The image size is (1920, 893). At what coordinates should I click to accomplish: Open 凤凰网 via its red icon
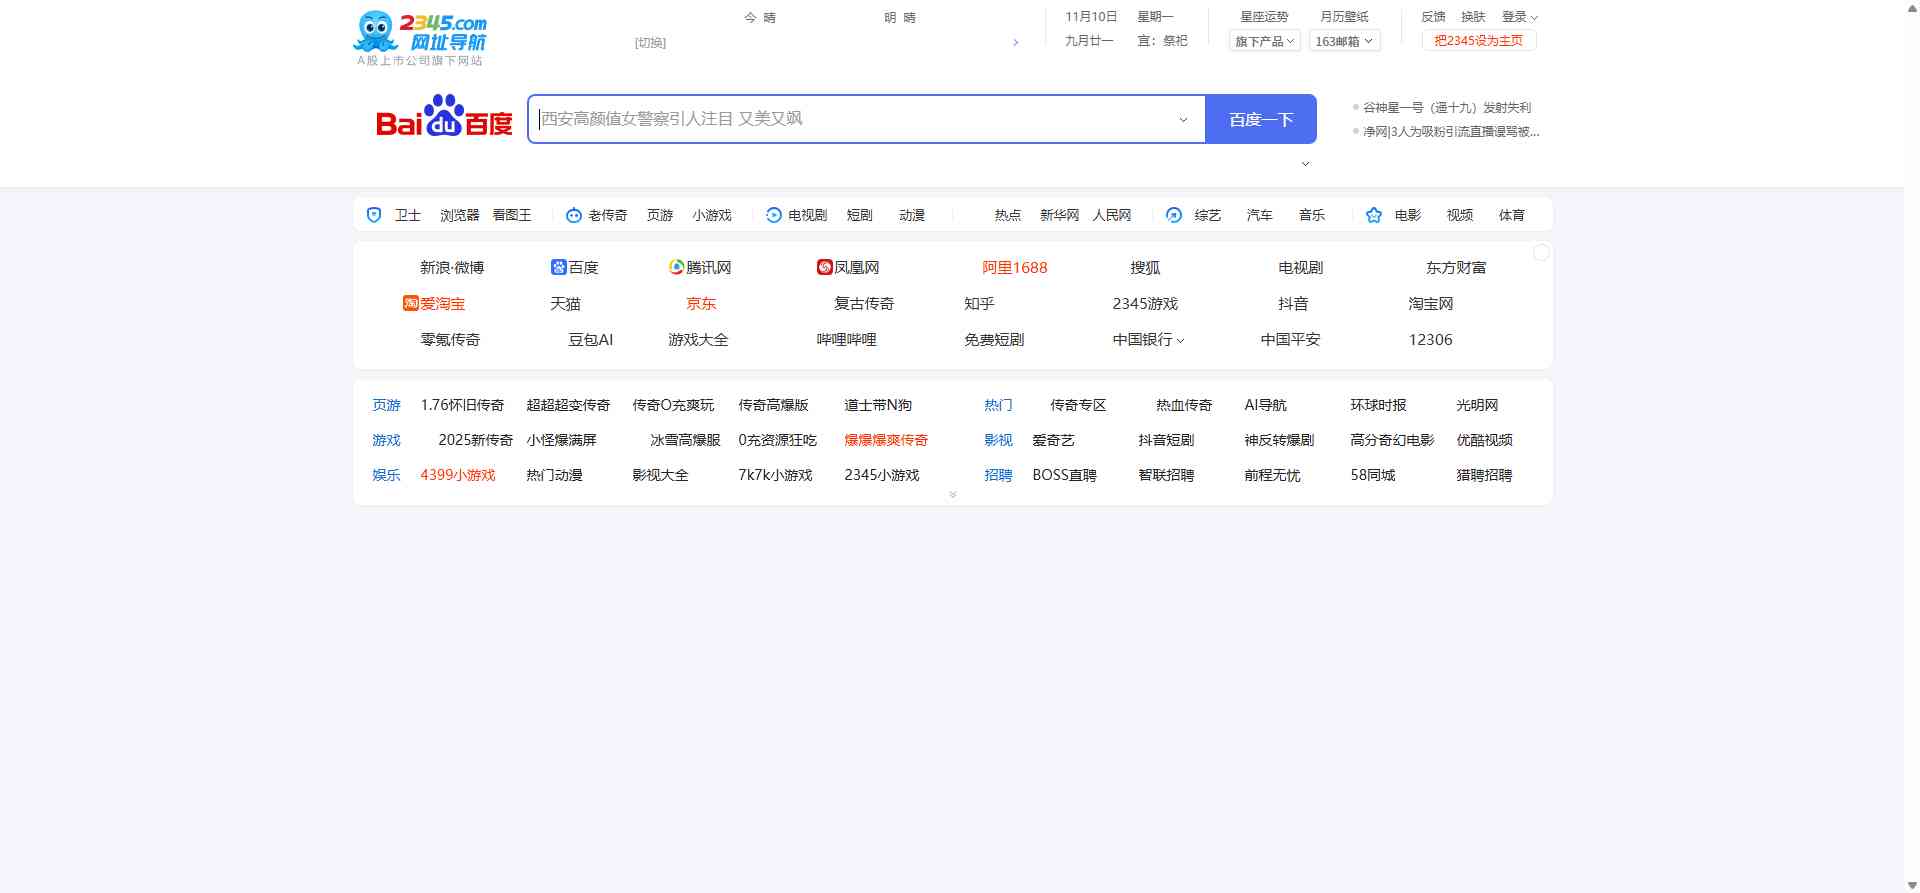[825, 267]
